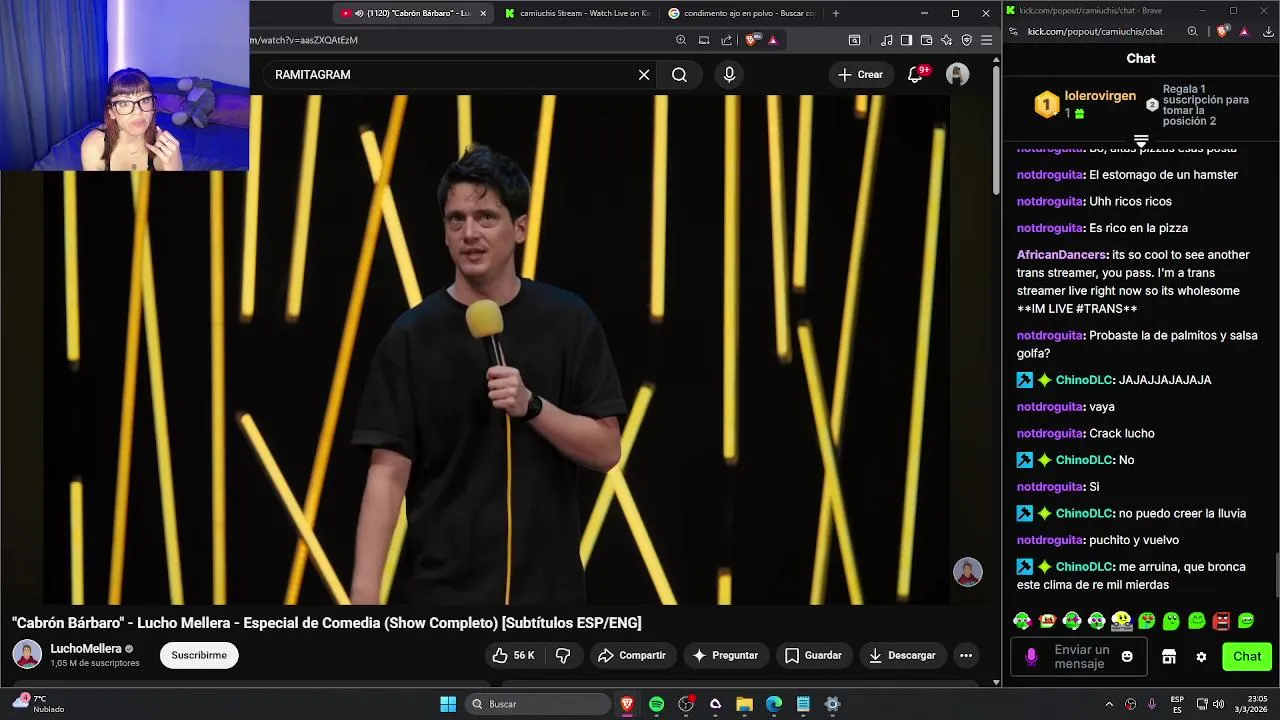Image resolution: width=1280 pixels, height=720 pixels.
Task: Click the music note media control icon
Action: click(x=887, y=40)
